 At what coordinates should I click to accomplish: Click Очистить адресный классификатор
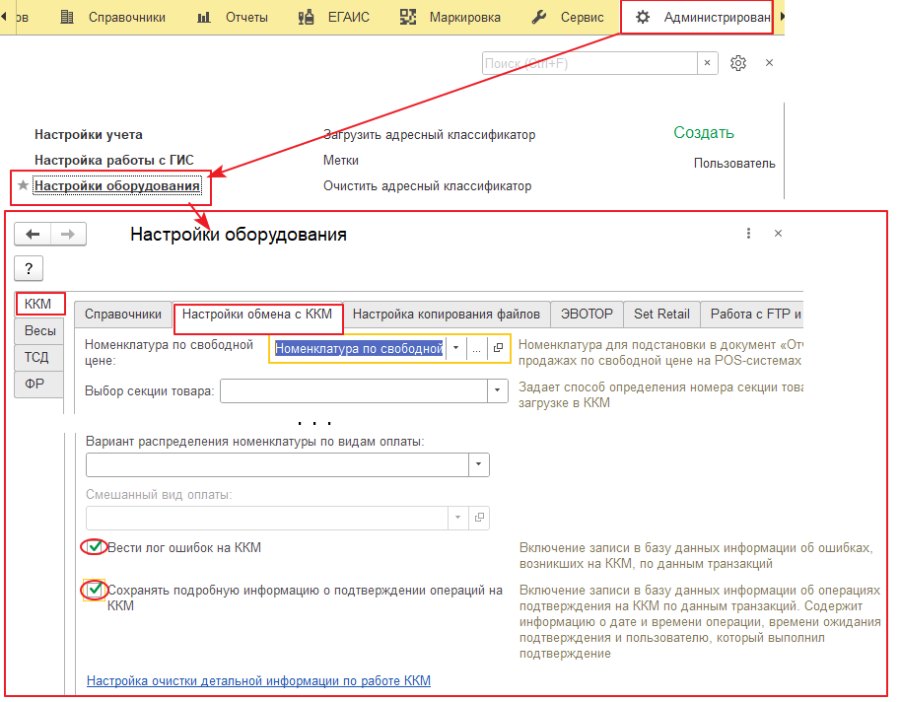(427, 186)
